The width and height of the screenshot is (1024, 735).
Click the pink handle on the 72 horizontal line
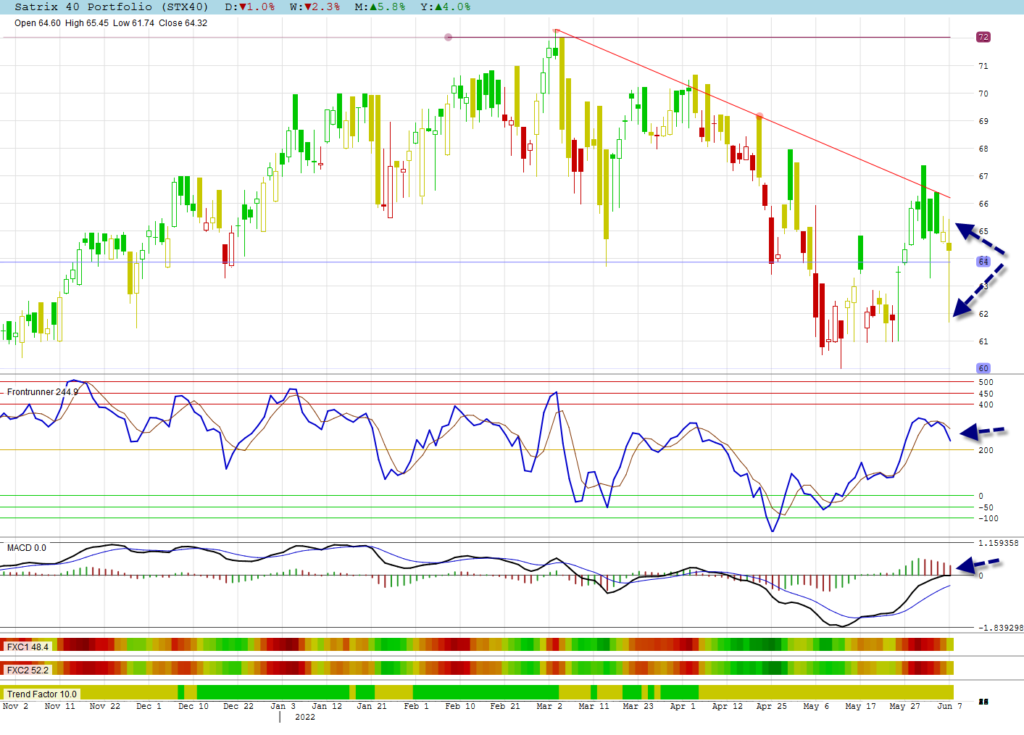(448, 37)
